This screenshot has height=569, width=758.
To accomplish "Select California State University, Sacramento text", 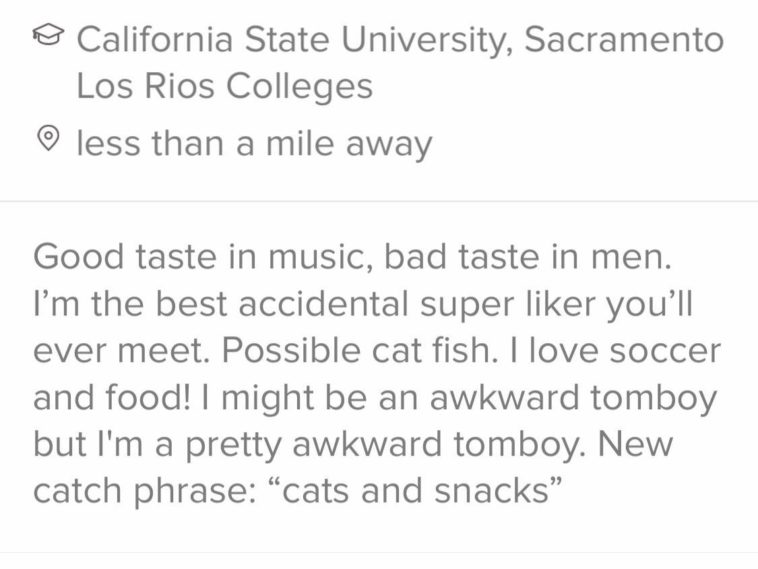I will [x=399, y=39].
